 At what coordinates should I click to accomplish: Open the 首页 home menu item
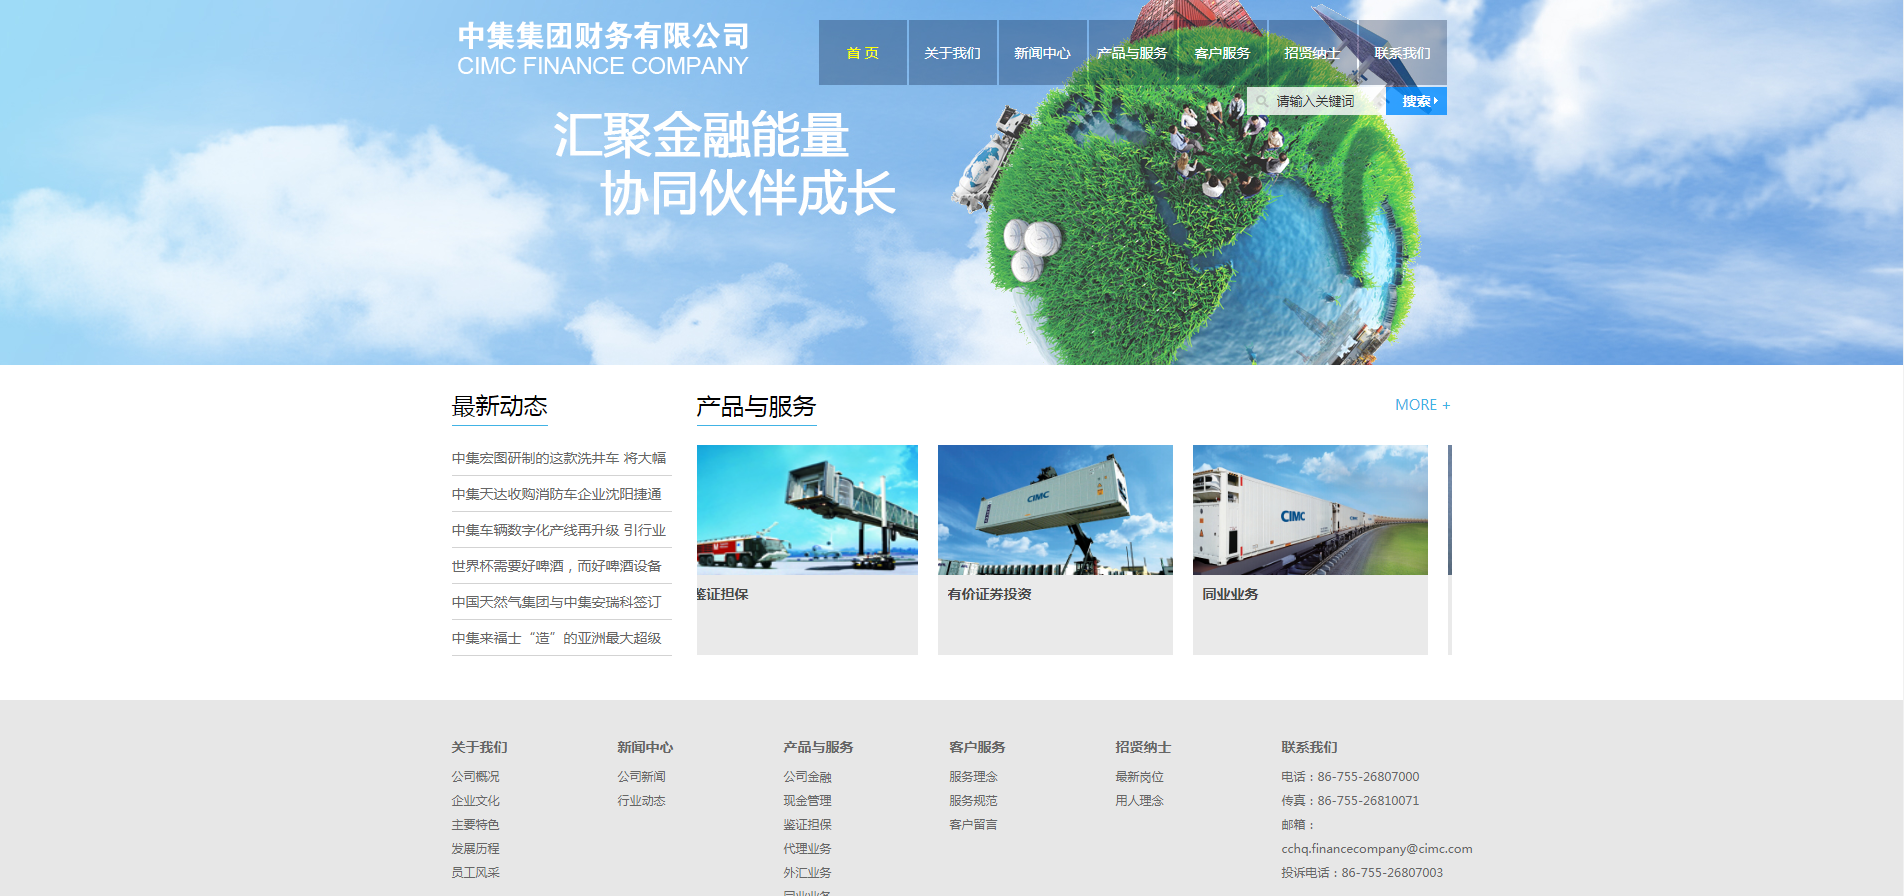coord(862,53)
